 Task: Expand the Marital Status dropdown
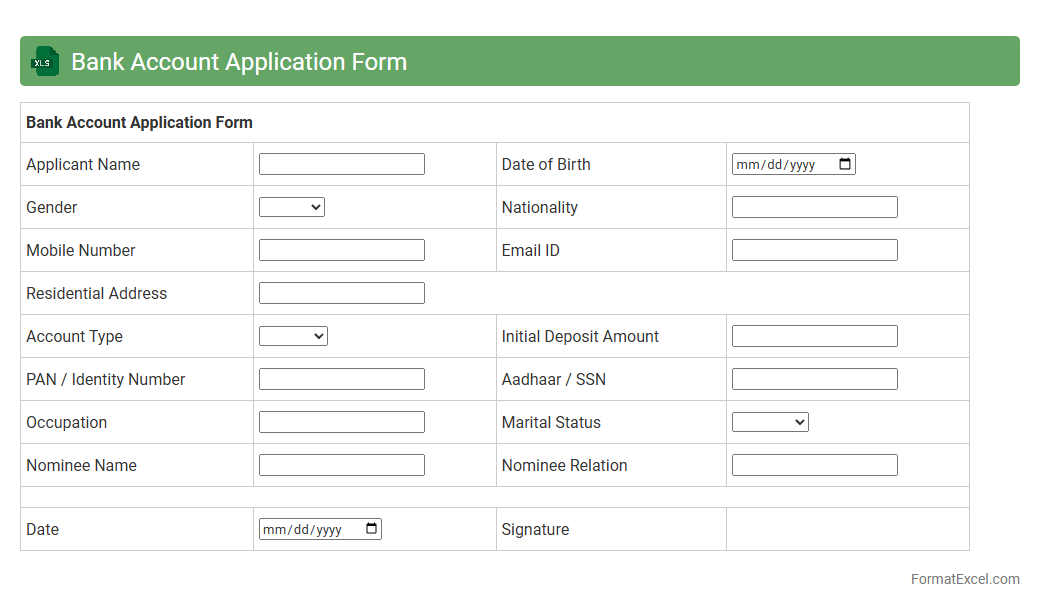pos(769,422)
